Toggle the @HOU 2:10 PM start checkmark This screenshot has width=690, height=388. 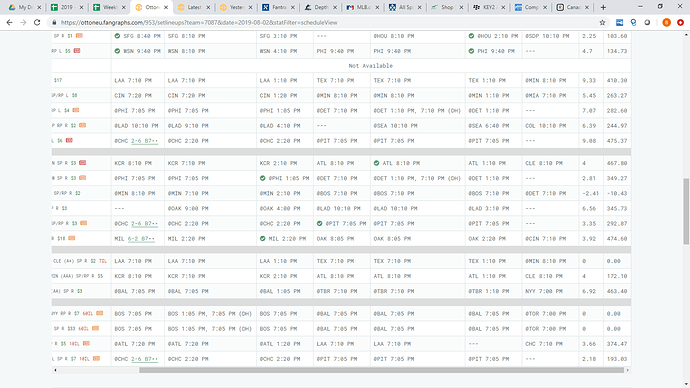point(471,36)
